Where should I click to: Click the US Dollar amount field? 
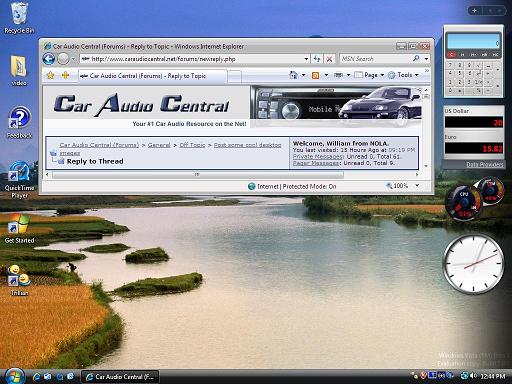tap(474, 122)
